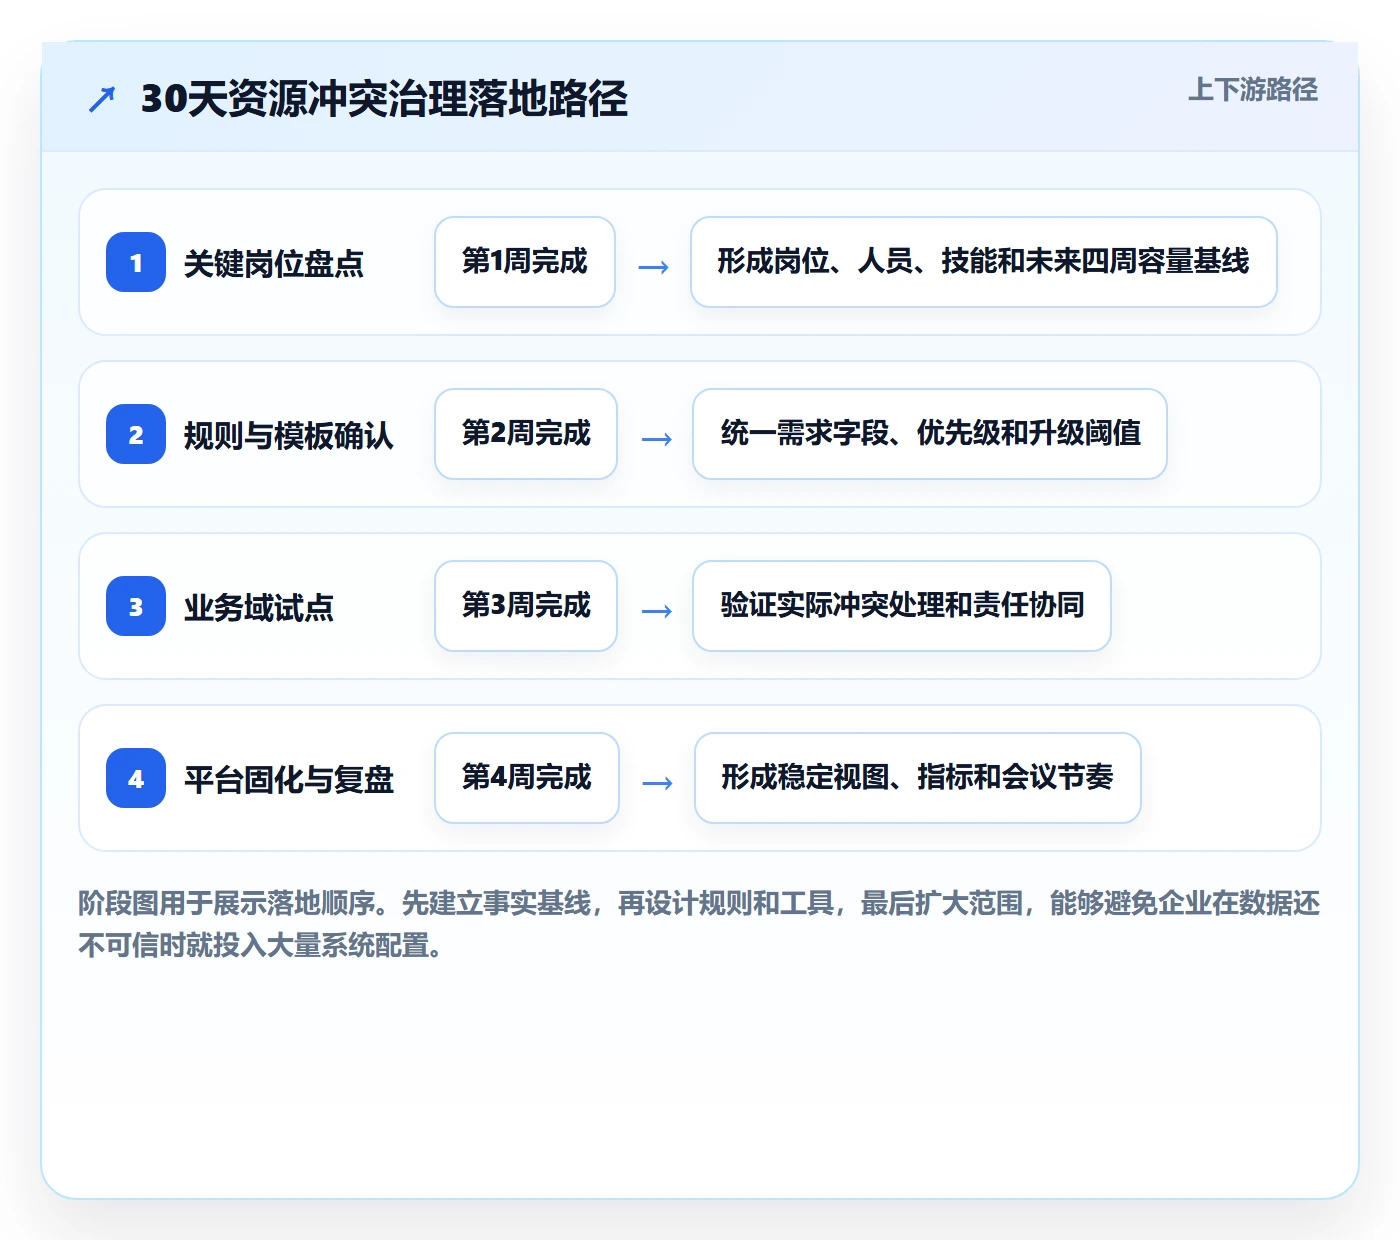Click the arrow after 第3周完成

pos(656,610)
